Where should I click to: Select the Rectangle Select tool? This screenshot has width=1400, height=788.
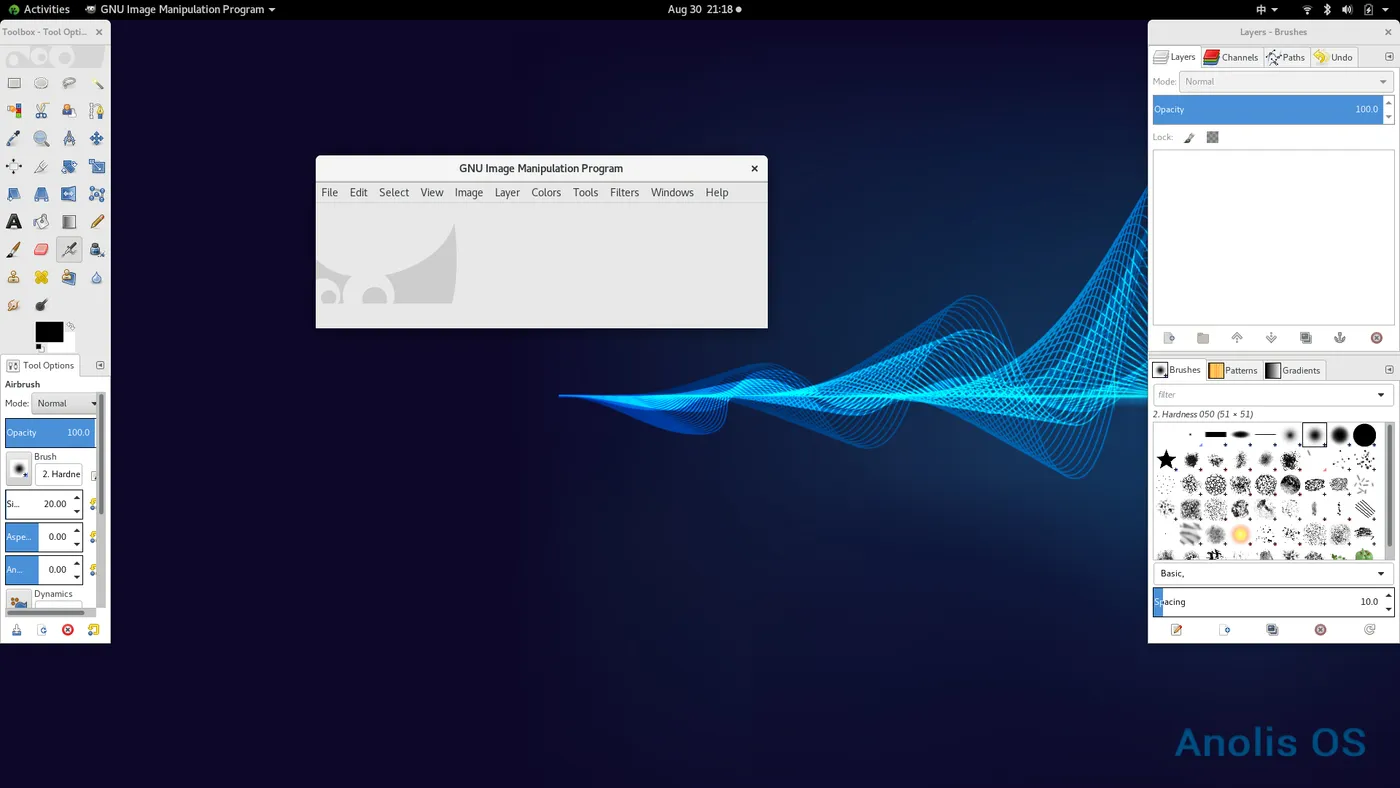(x=14, y=84)
